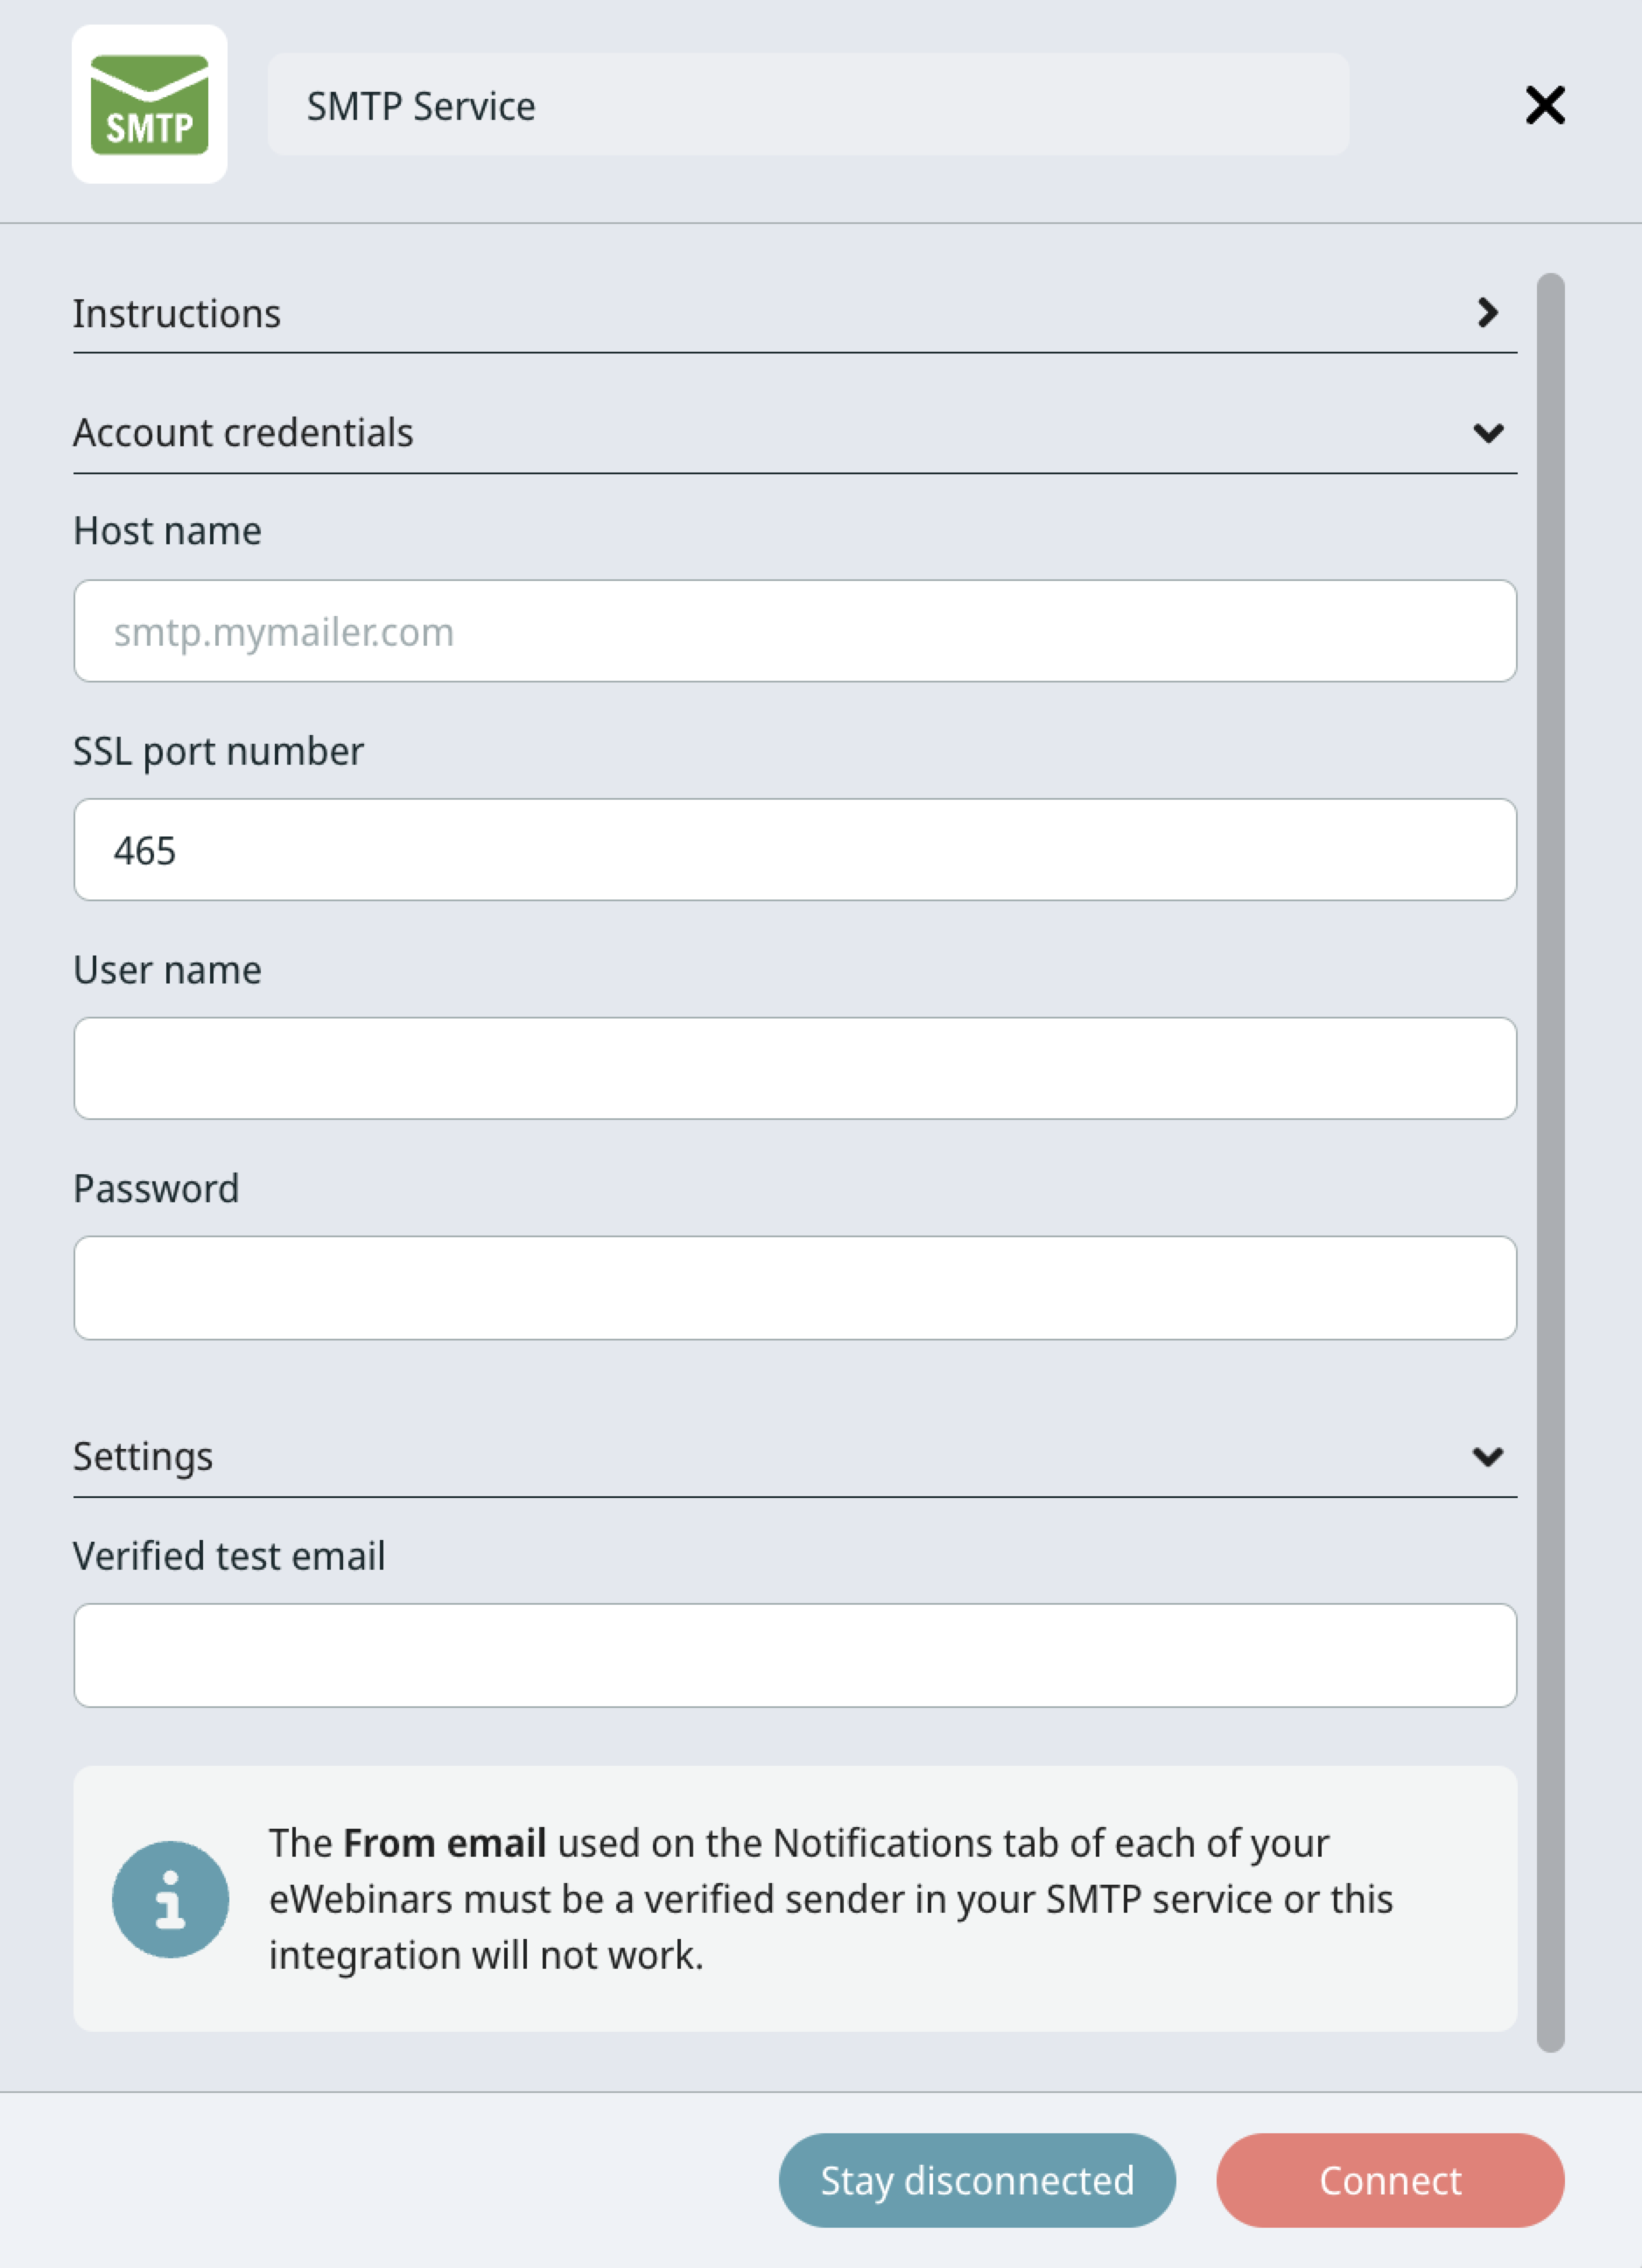1642x2268 pixels.
Task: Click the Host name input field
Action: (794, 631)
